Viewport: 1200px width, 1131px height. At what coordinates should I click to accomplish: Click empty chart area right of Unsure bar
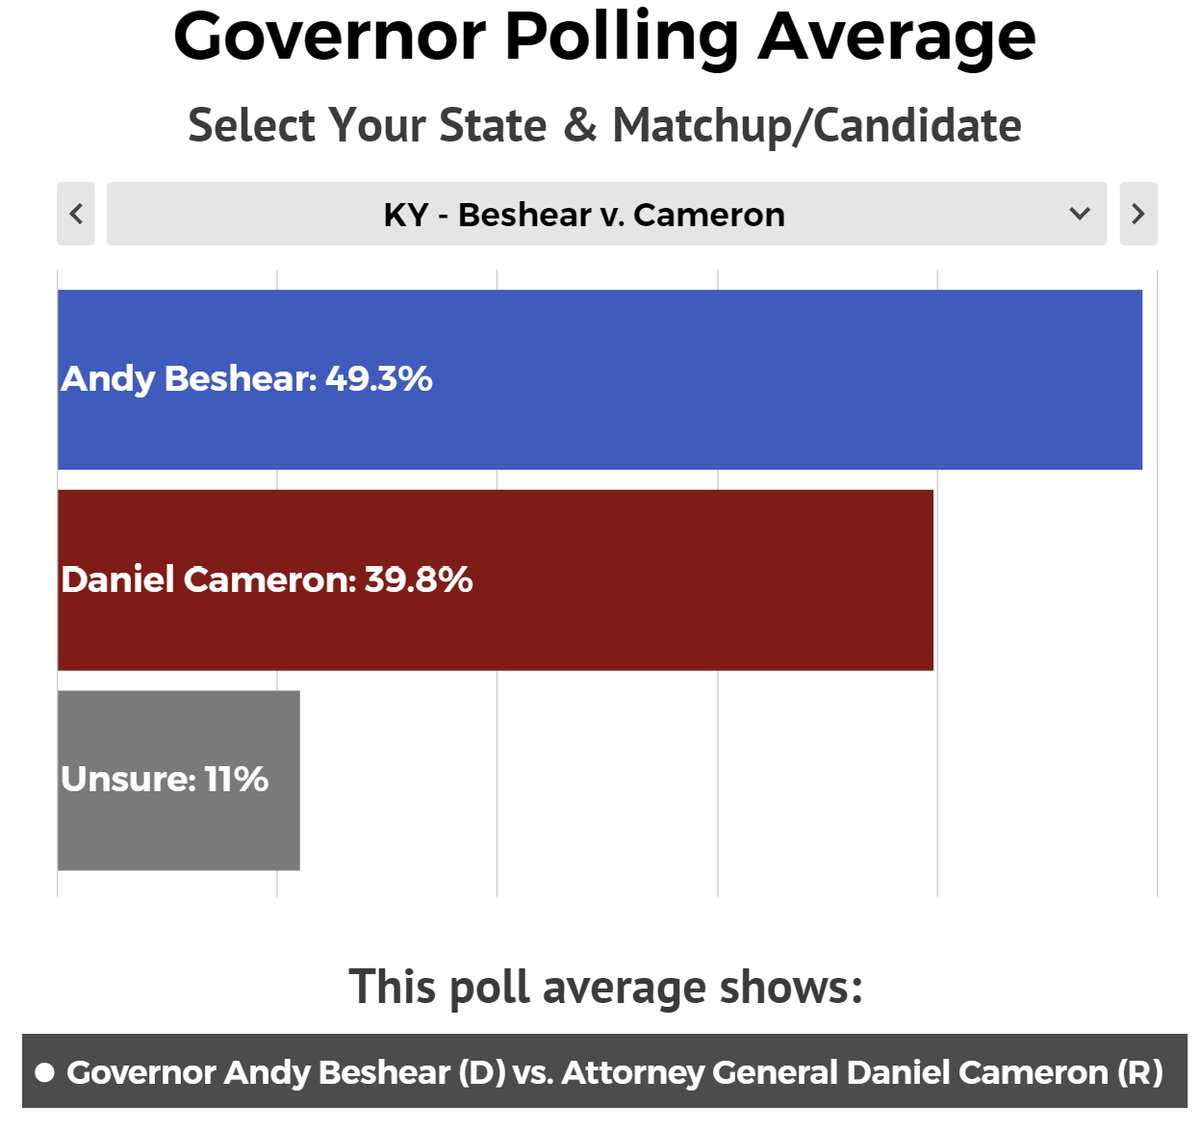click(x=728, y=780)
